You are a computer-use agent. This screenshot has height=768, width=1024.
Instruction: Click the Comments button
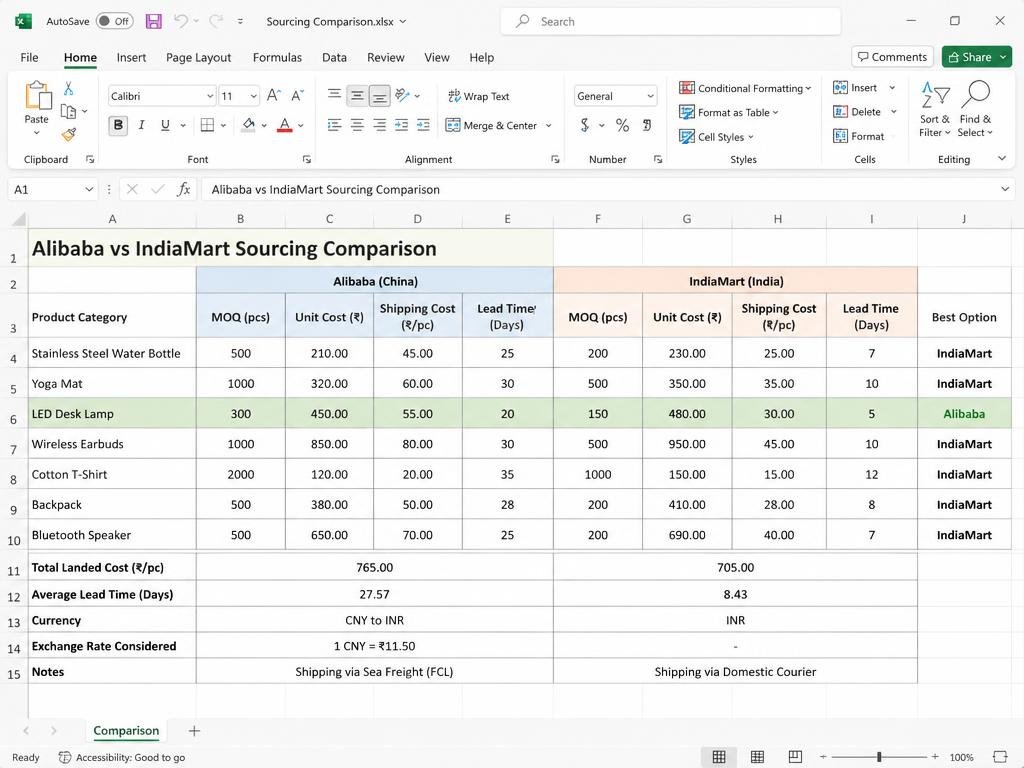[x=892, y=57]
